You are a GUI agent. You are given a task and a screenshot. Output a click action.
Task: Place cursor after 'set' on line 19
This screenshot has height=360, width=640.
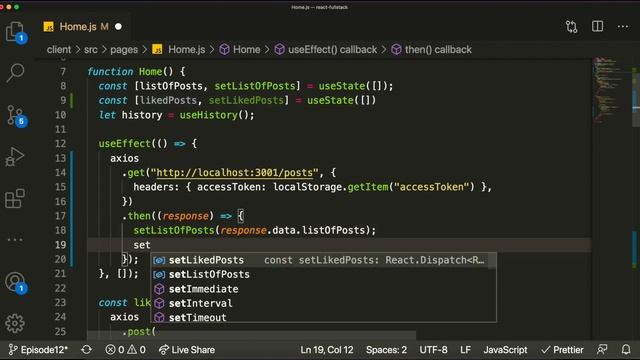tap(151, 245)
